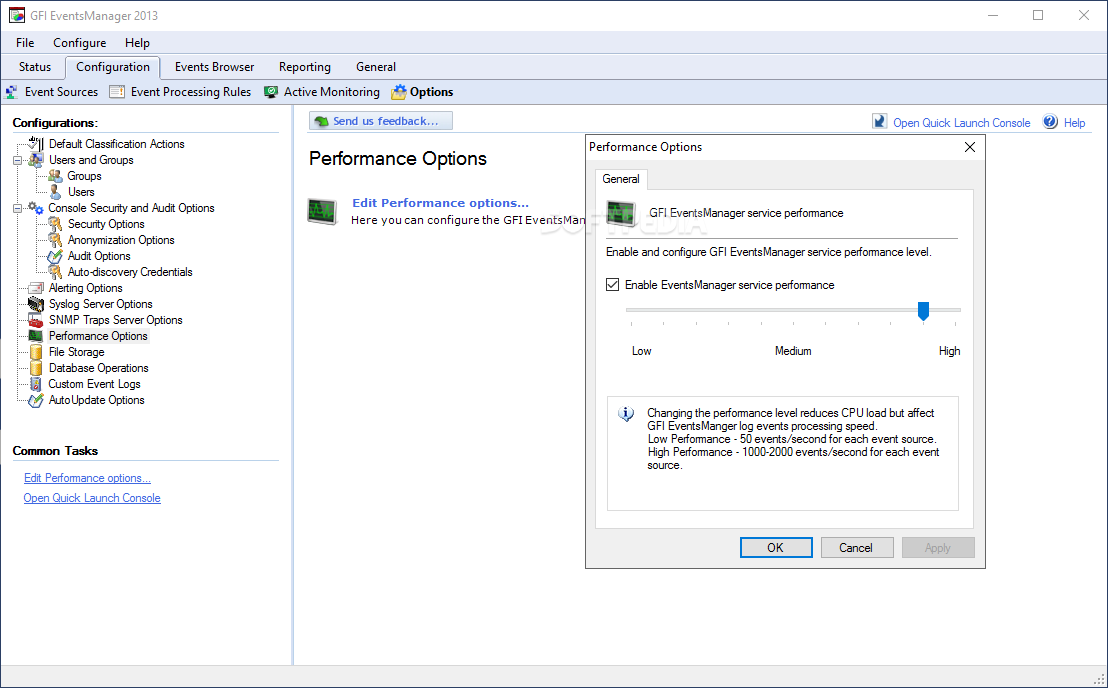
Task: Close the Performance Options dialog
Action: (x=970, y=147)
